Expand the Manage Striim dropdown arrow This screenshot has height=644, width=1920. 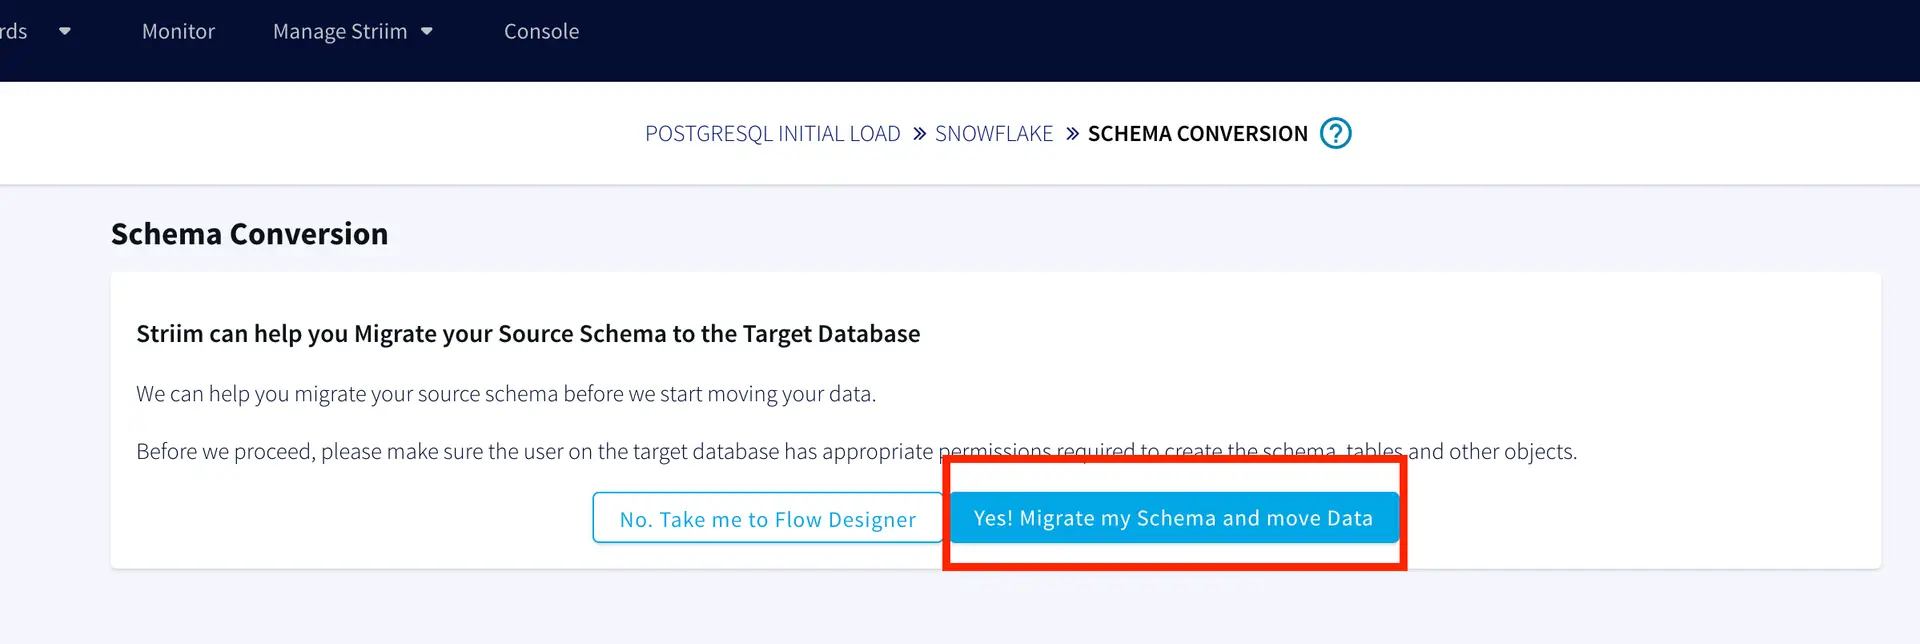427,32
